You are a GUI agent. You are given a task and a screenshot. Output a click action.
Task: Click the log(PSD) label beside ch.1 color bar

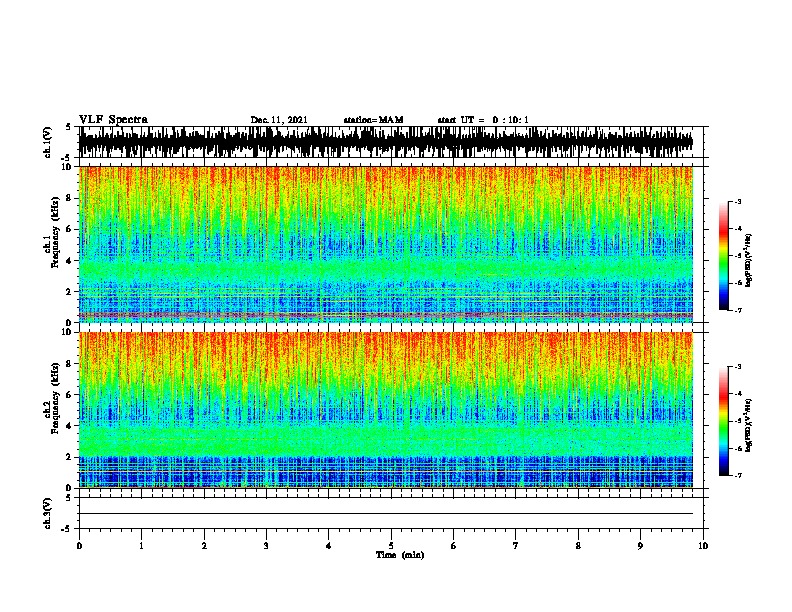click(x=749, y=260)
